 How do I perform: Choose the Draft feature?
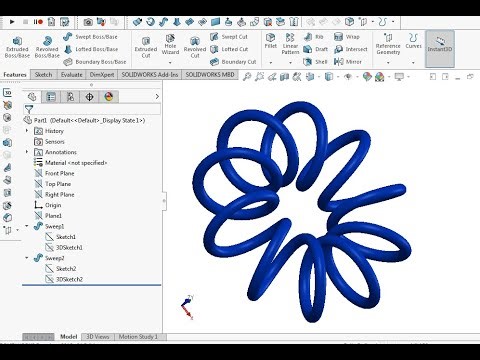click(x=316, y=49)
